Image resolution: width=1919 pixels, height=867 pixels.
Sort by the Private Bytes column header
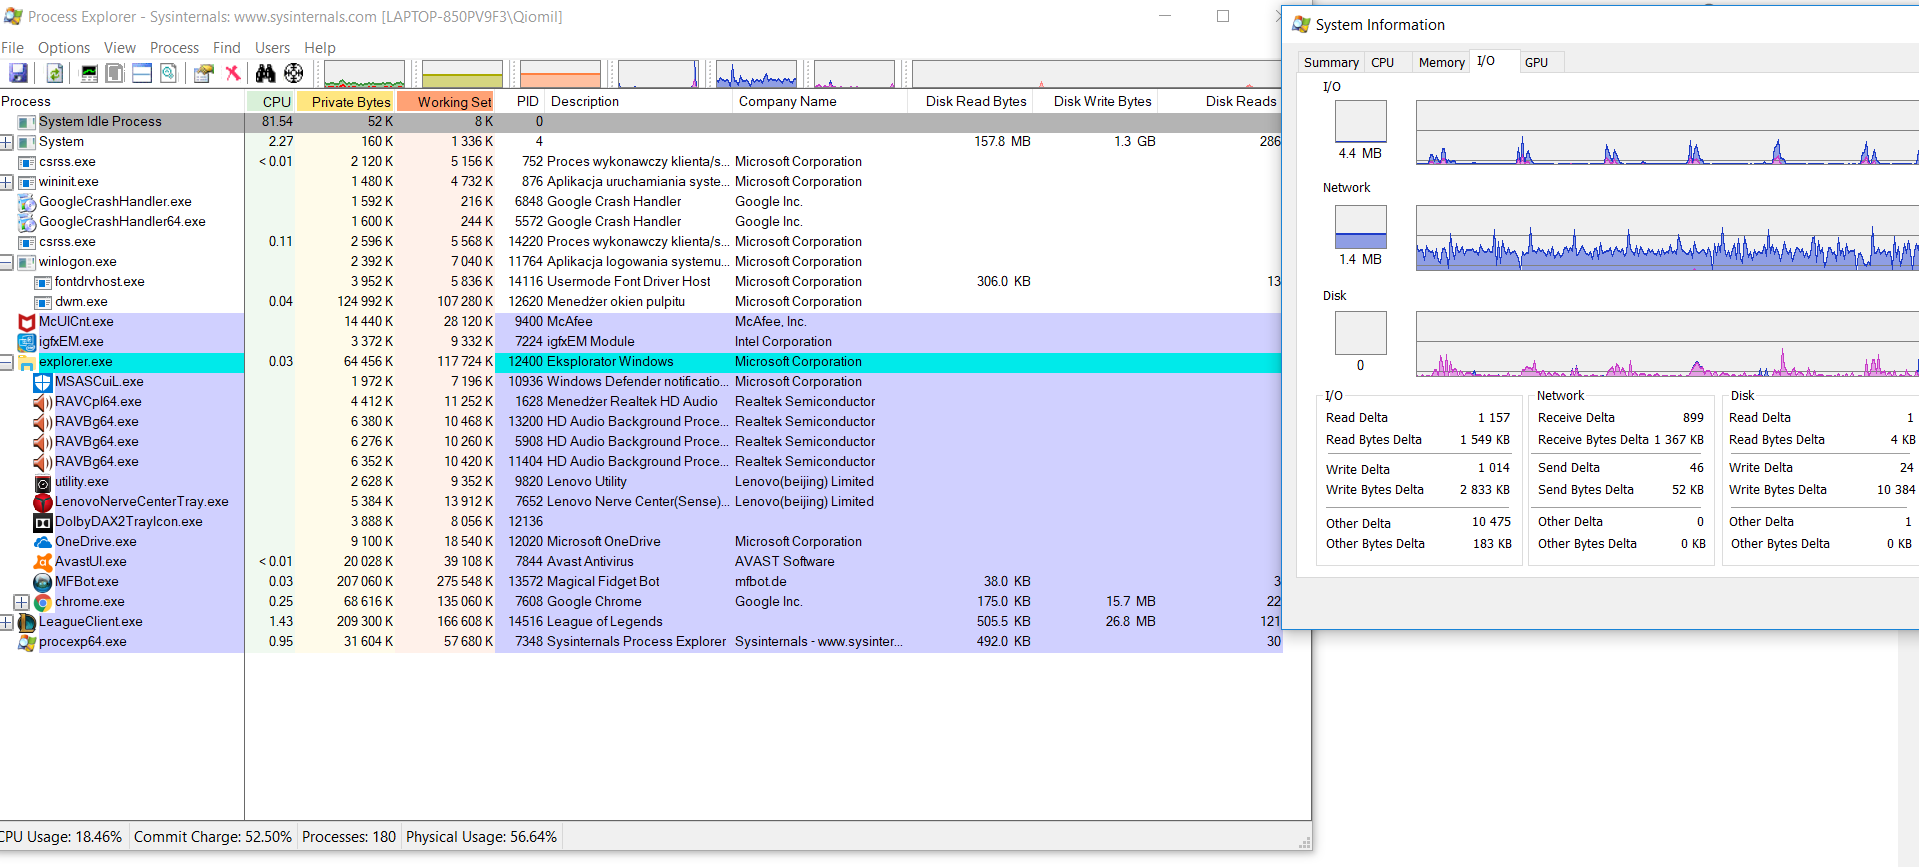[346, 102]
